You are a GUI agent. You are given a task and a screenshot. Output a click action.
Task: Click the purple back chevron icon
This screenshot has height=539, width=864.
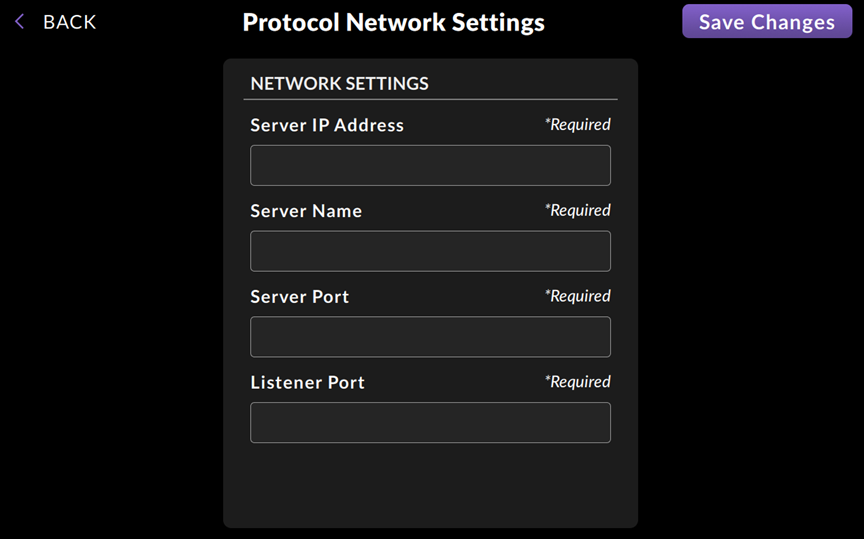[x=19, y=22]
